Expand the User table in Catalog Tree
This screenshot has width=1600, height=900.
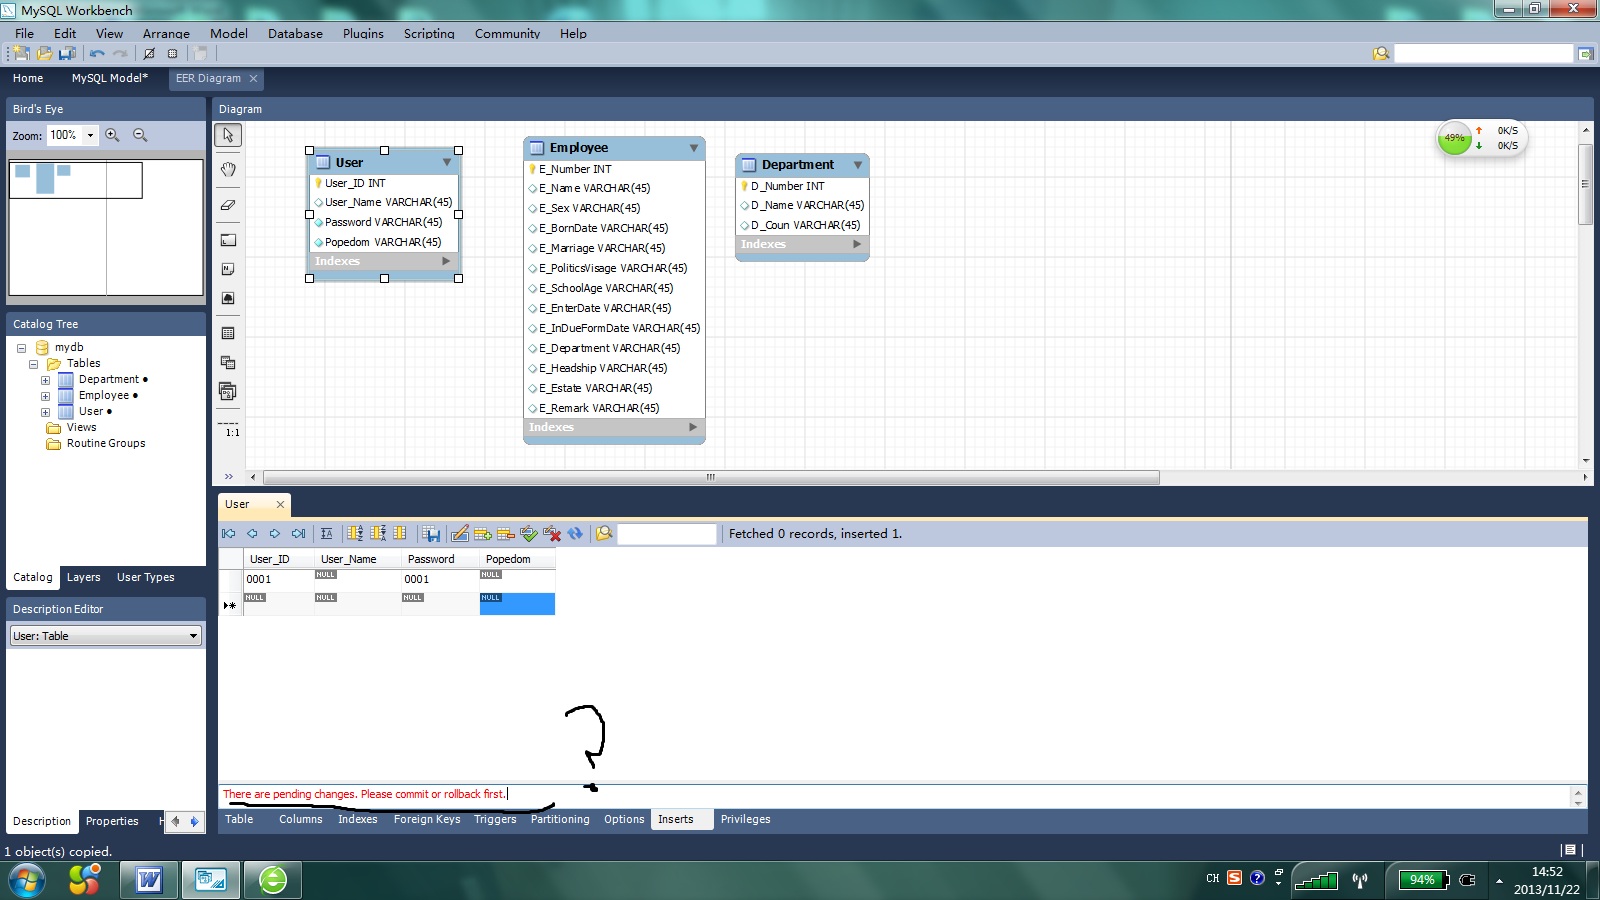click(45, 412)
